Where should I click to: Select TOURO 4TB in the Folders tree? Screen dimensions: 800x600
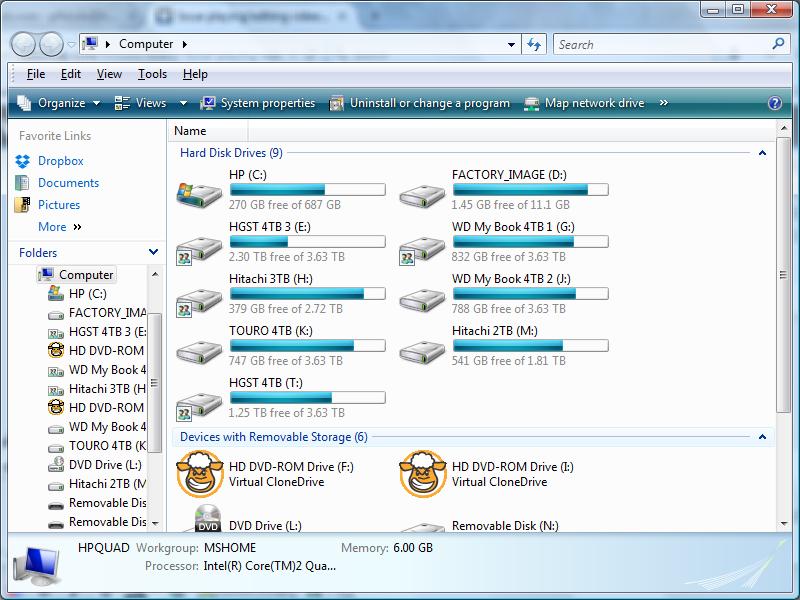pos(97,446)
